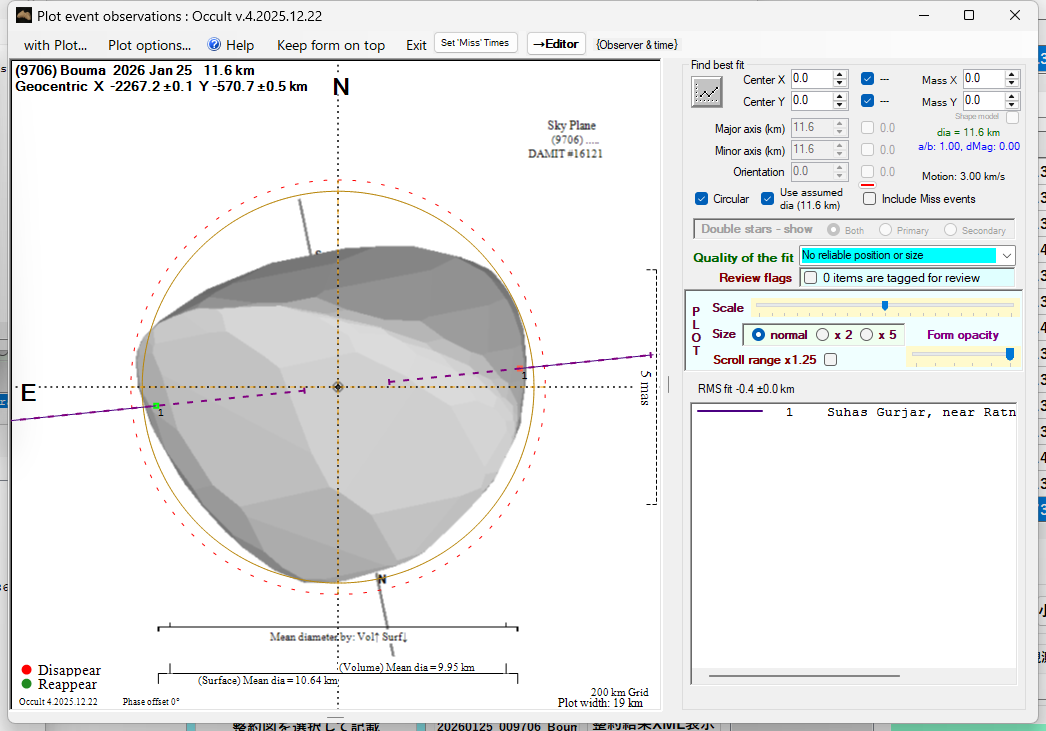
Task: Decrease Center Y with down spinner arrow
Action: pos(841,105)
